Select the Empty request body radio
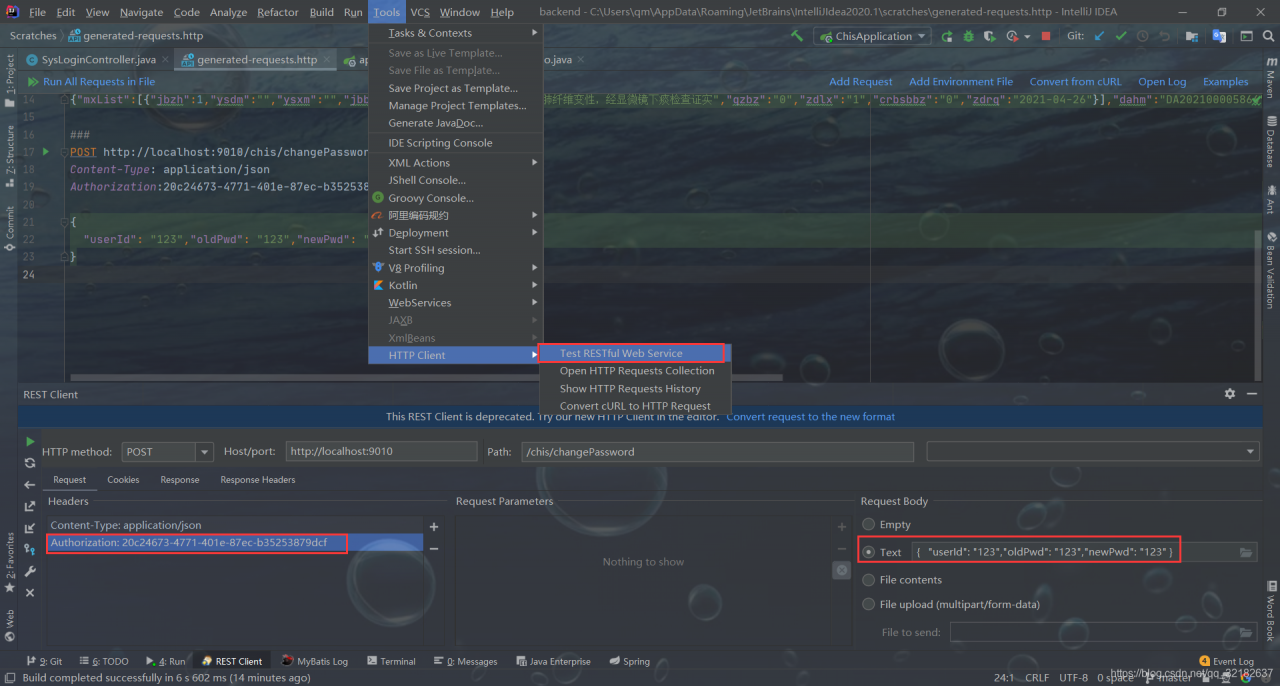 click(x=868, y=524)
